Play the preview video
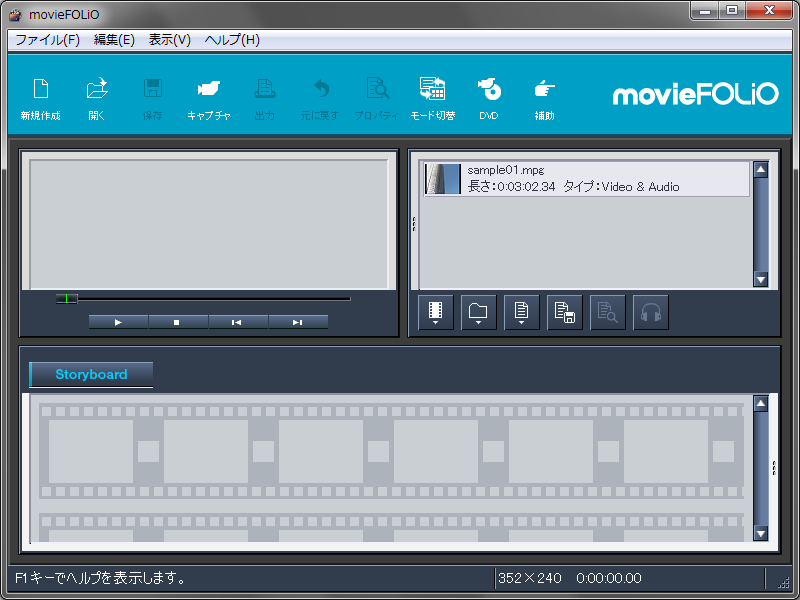 [x=118, y=322]
